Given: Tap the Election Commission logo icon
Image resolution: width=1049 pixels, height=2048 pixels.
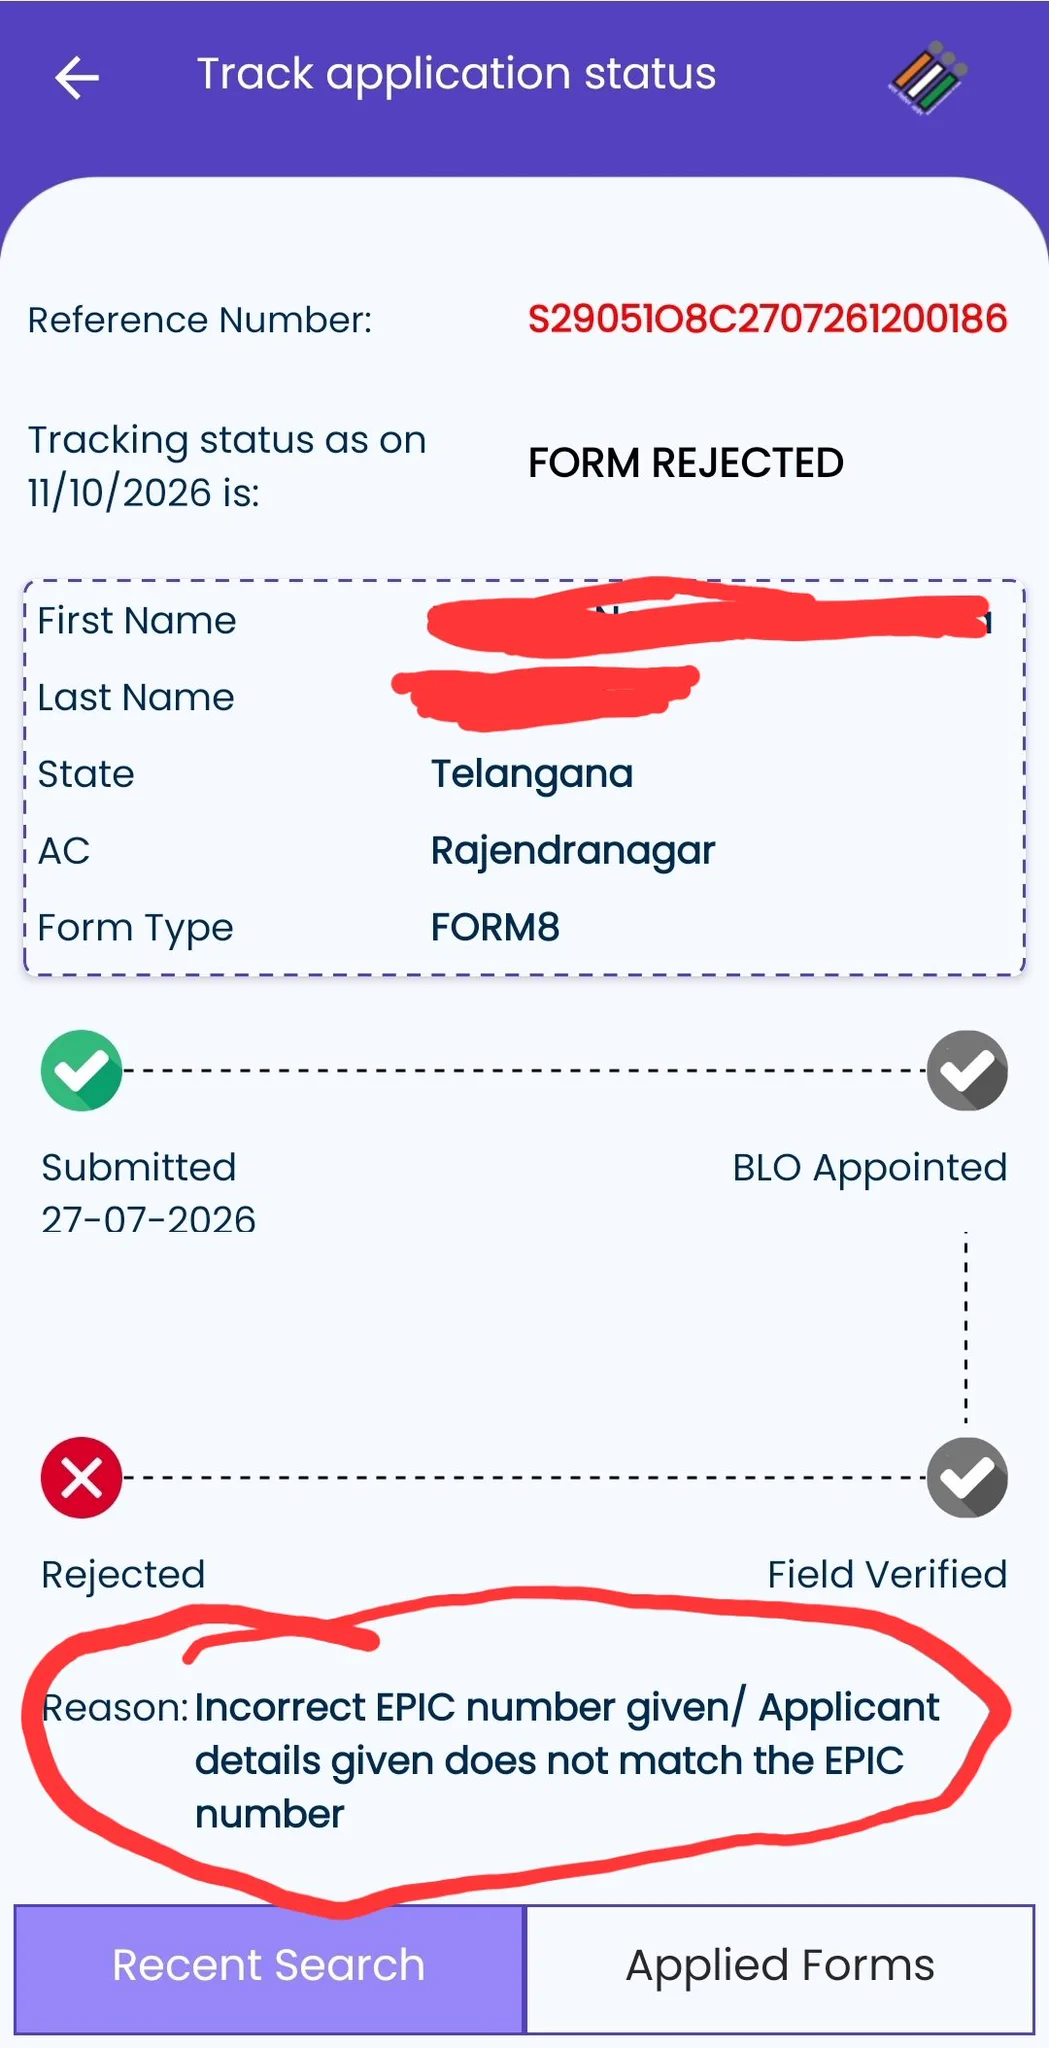Looking at the screenshot, I should point(928,79).
